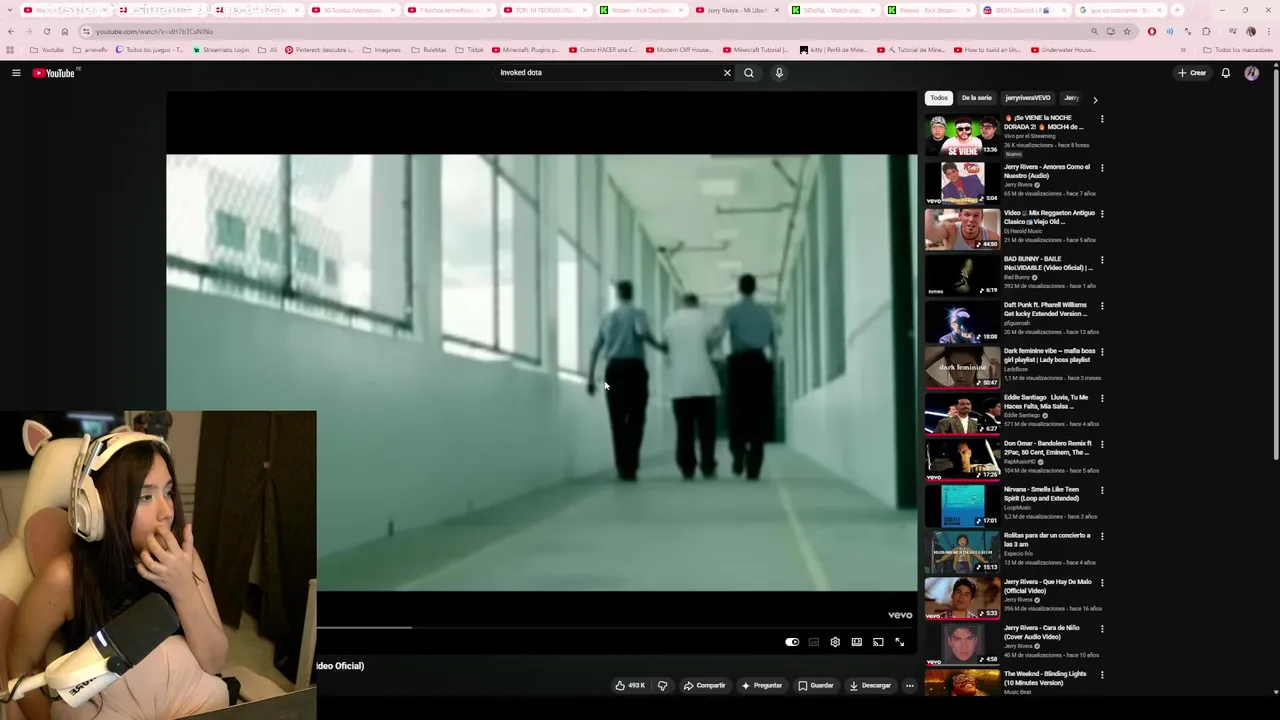This screenshot has width=1280, height=720.
Task: Show more chips with right arrow
Action: [x=1095, y=100]
